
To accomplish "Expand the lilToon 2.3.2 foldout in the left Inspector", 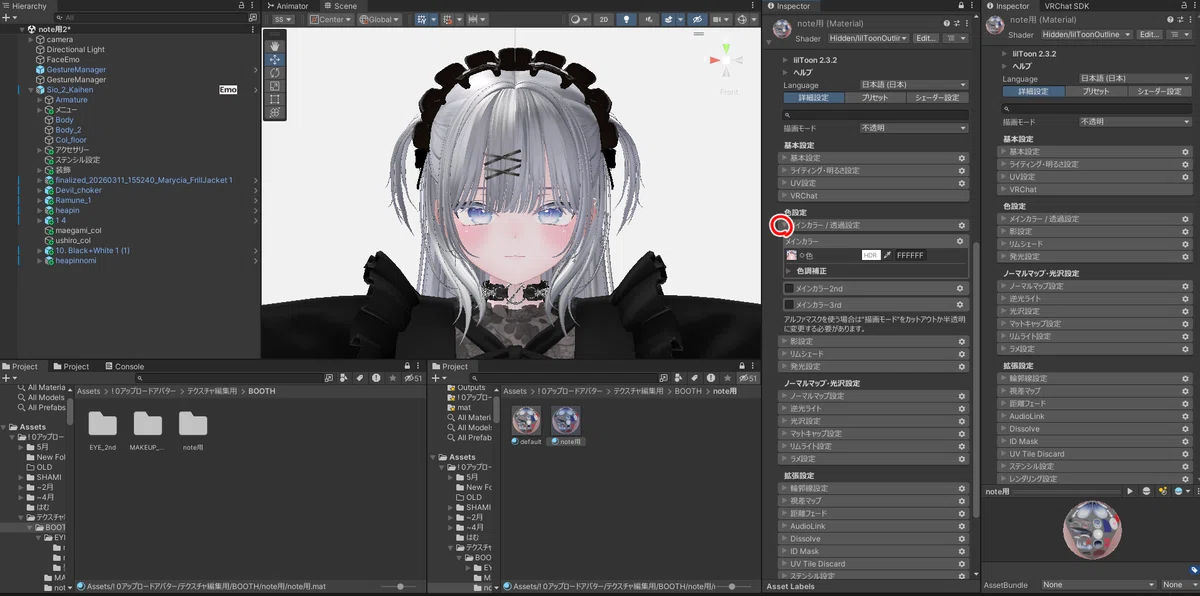I will click(x=786, y=60).
